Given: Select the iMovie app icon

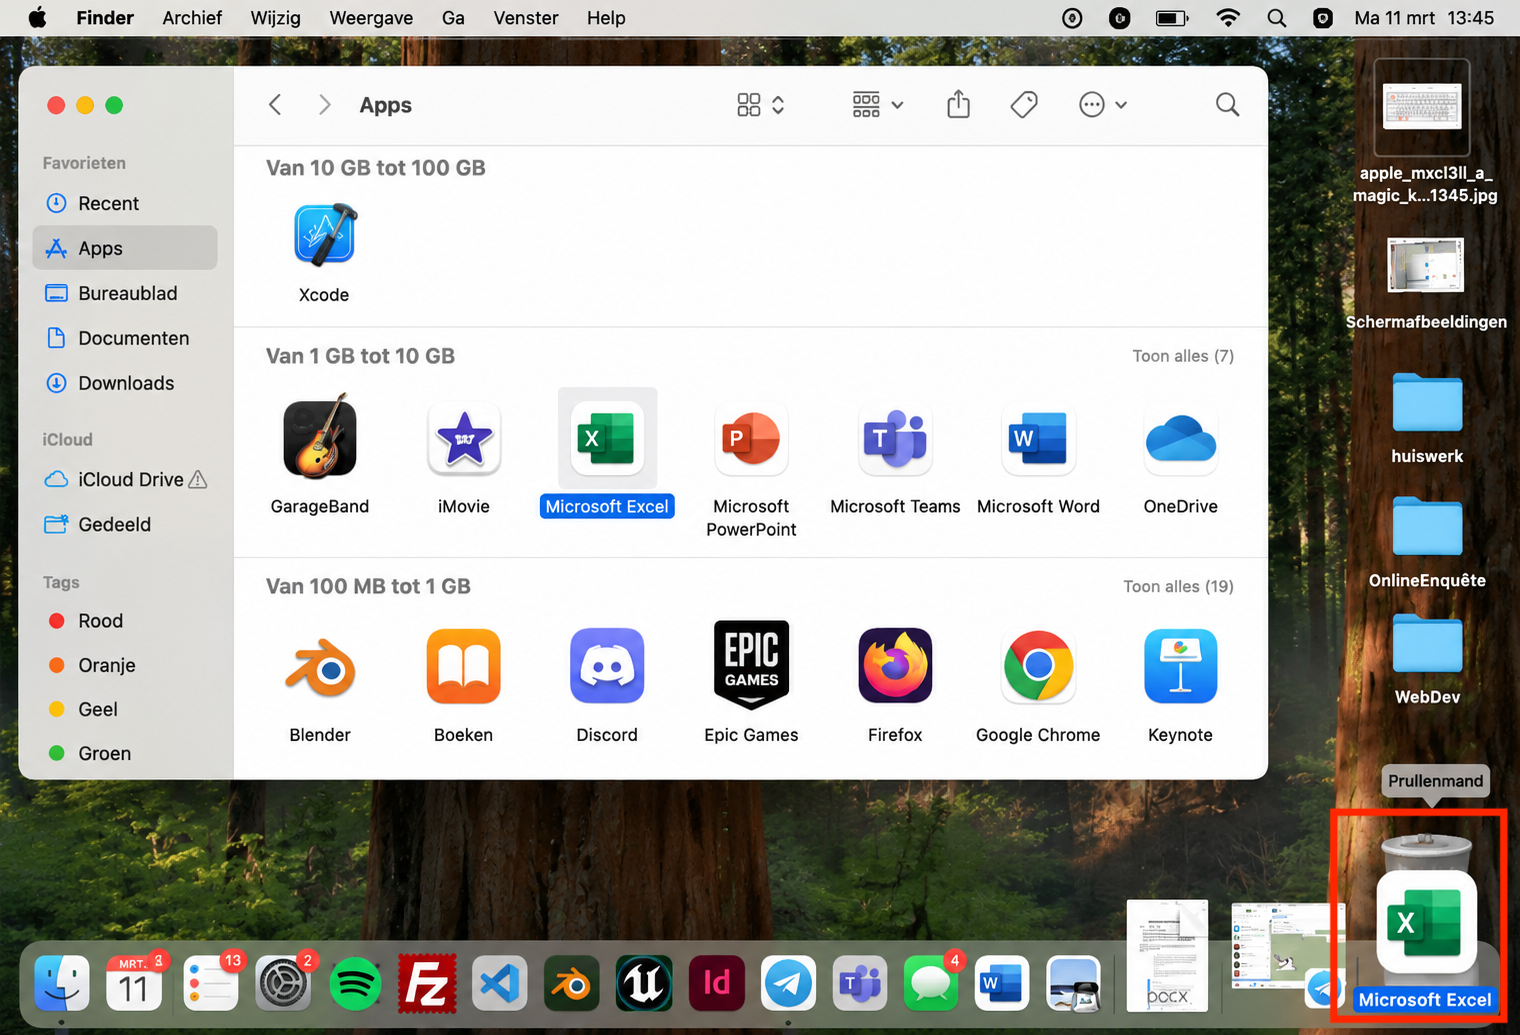Looking at the screenshot, I should [463, 438].
